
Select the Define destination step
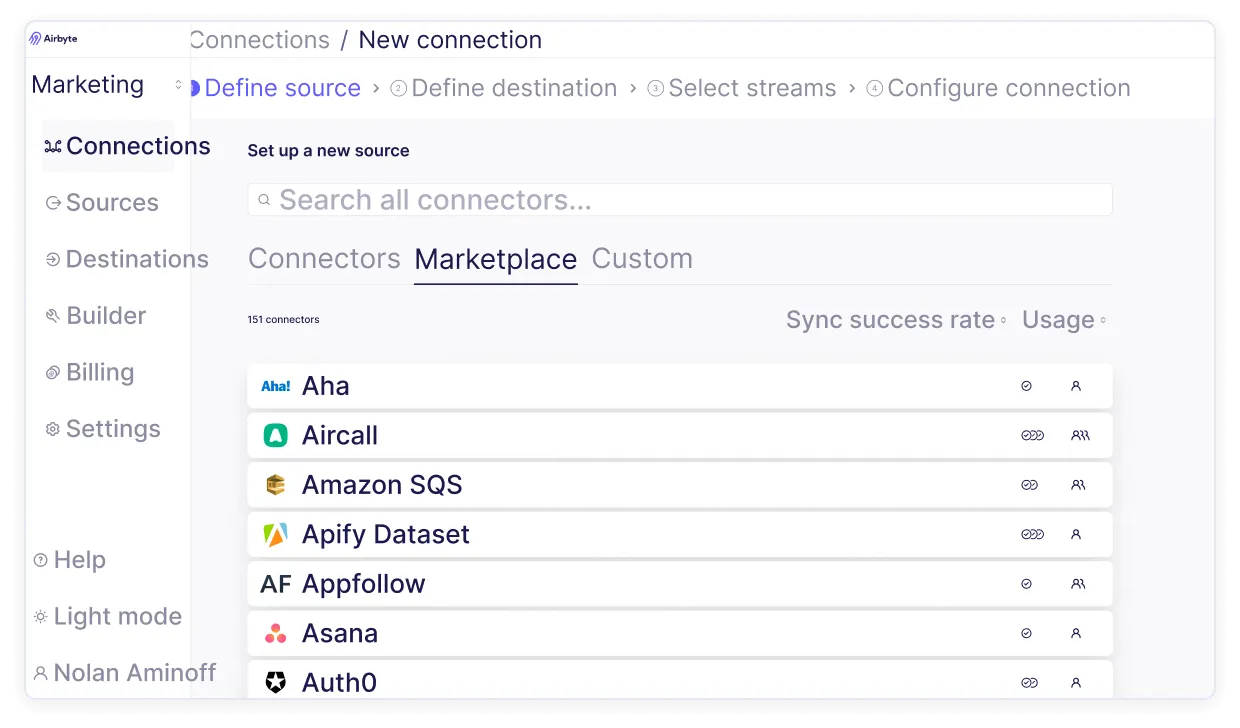[x=504, y=88]
